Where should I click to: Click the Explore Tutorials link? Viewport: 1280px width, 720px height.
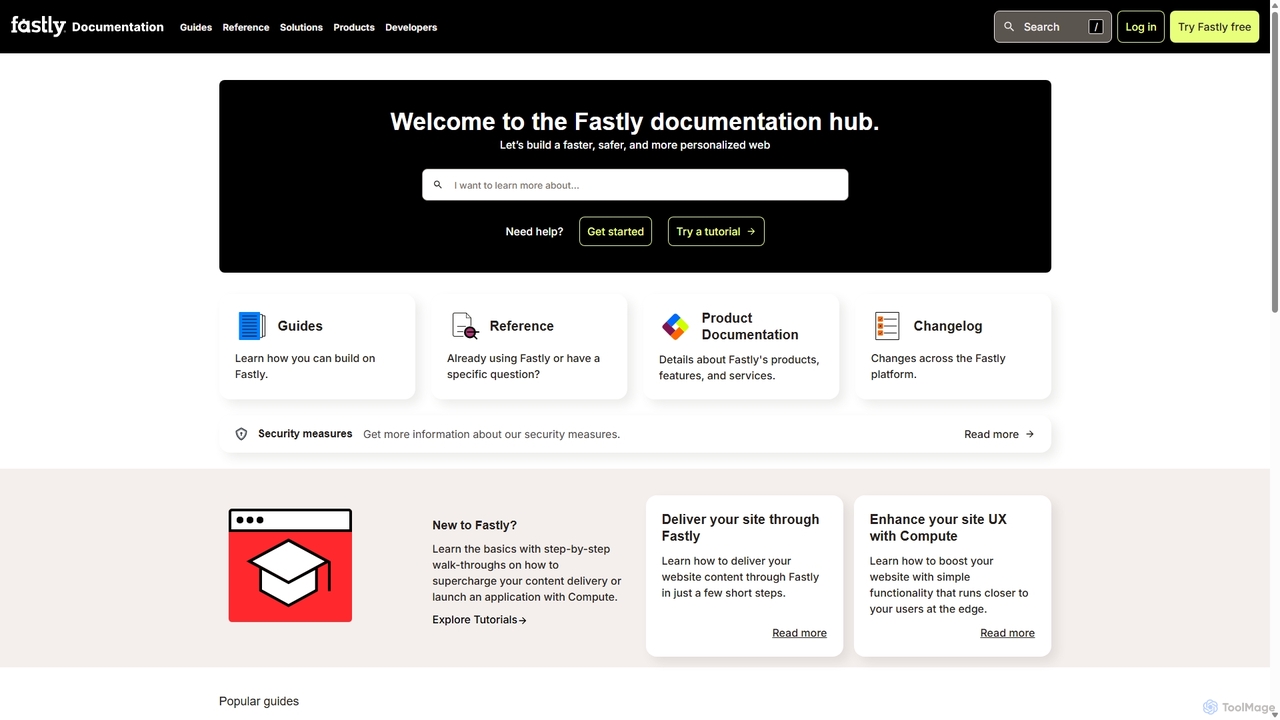coord(479,620)
